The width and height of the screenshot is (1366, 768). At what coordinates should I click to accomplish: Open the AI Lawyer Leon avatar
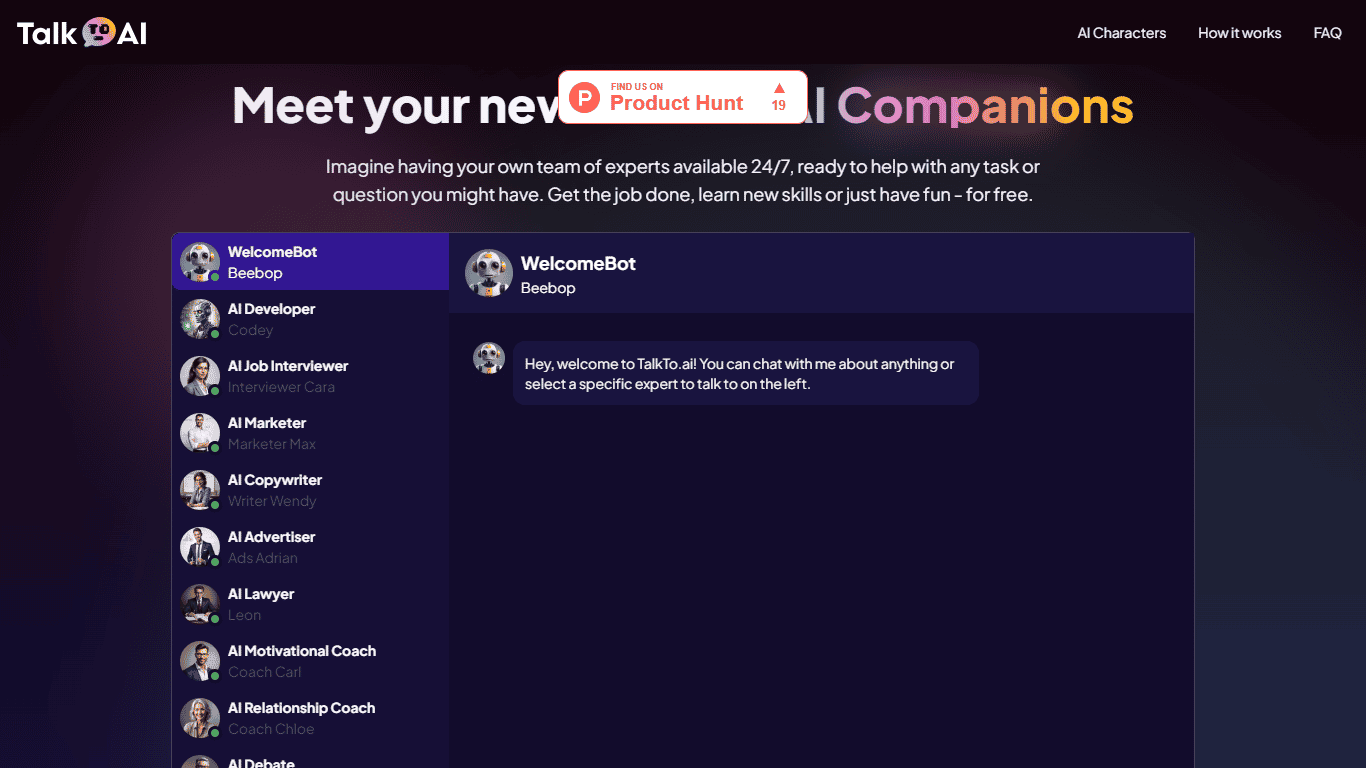(x=200, y=604)
